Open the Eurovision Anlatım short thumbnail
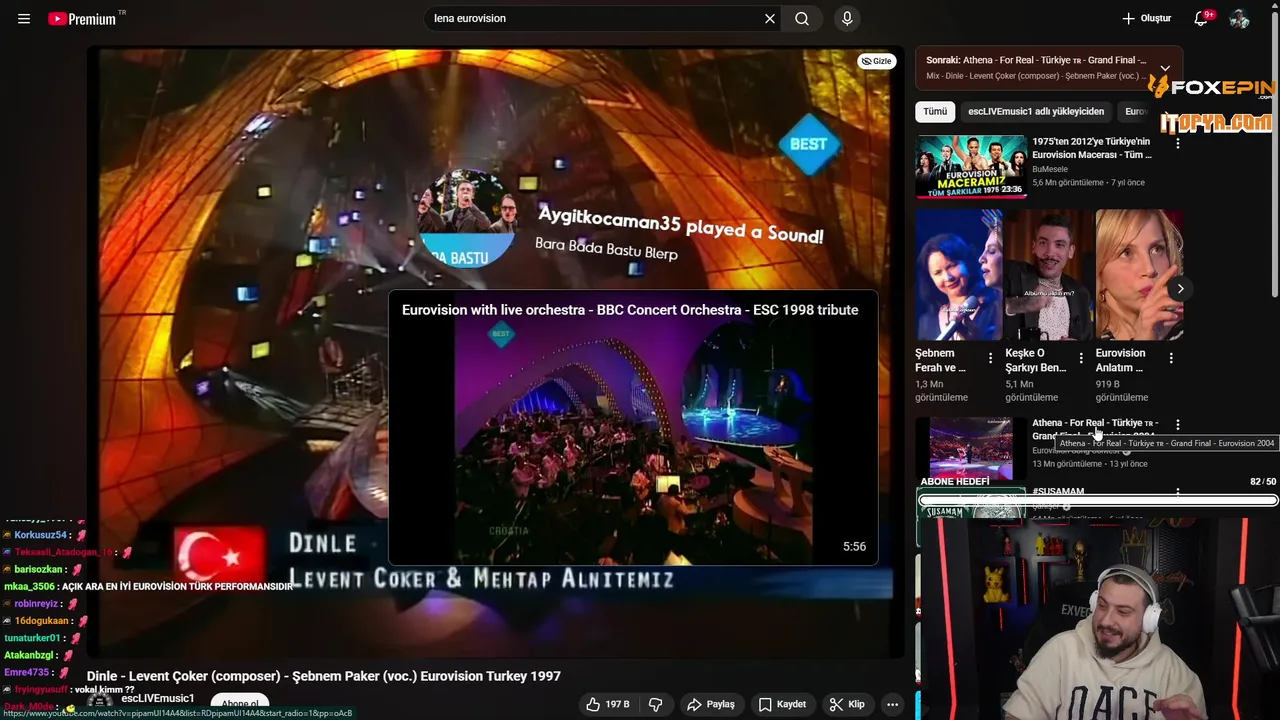Image resolution: width=1280 pixels, height=720 pixels. pyautogui.click(x=1139, y=275)
